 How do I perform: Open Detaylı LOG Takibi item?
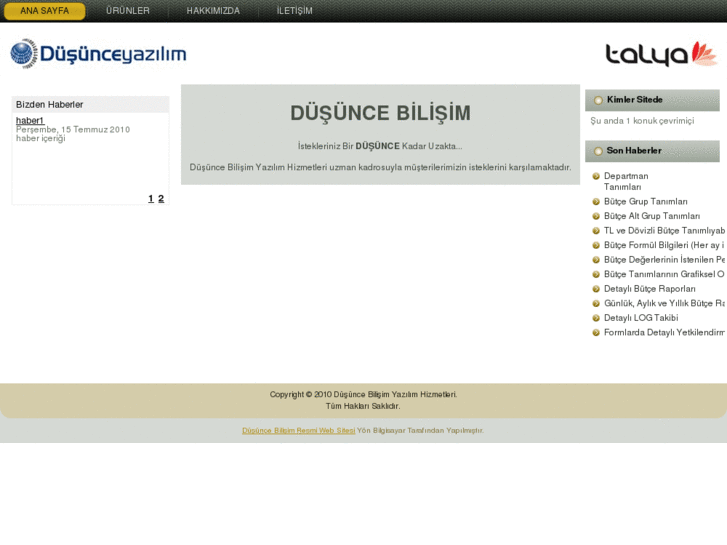[x=641, y=318]
